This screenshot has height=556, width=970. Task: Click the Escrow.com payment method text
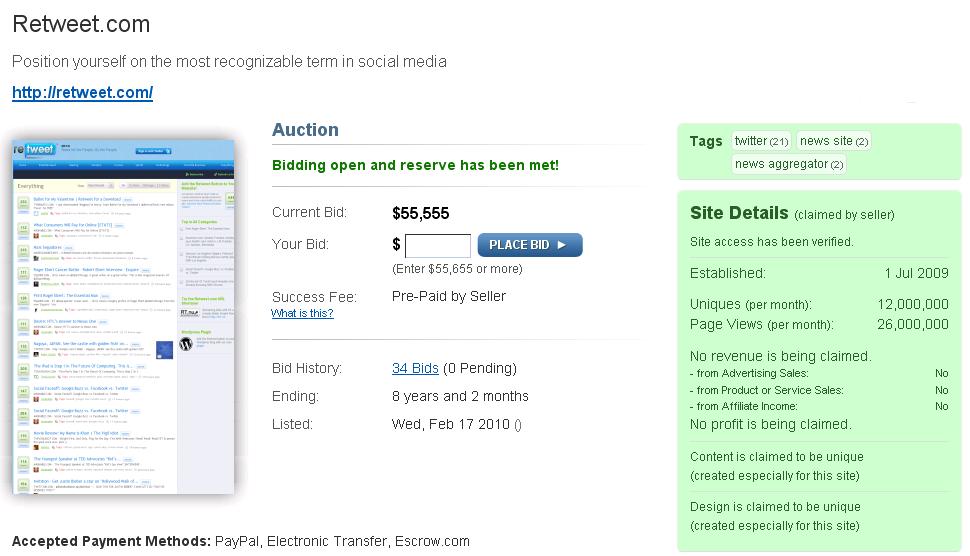pos(432,541)
